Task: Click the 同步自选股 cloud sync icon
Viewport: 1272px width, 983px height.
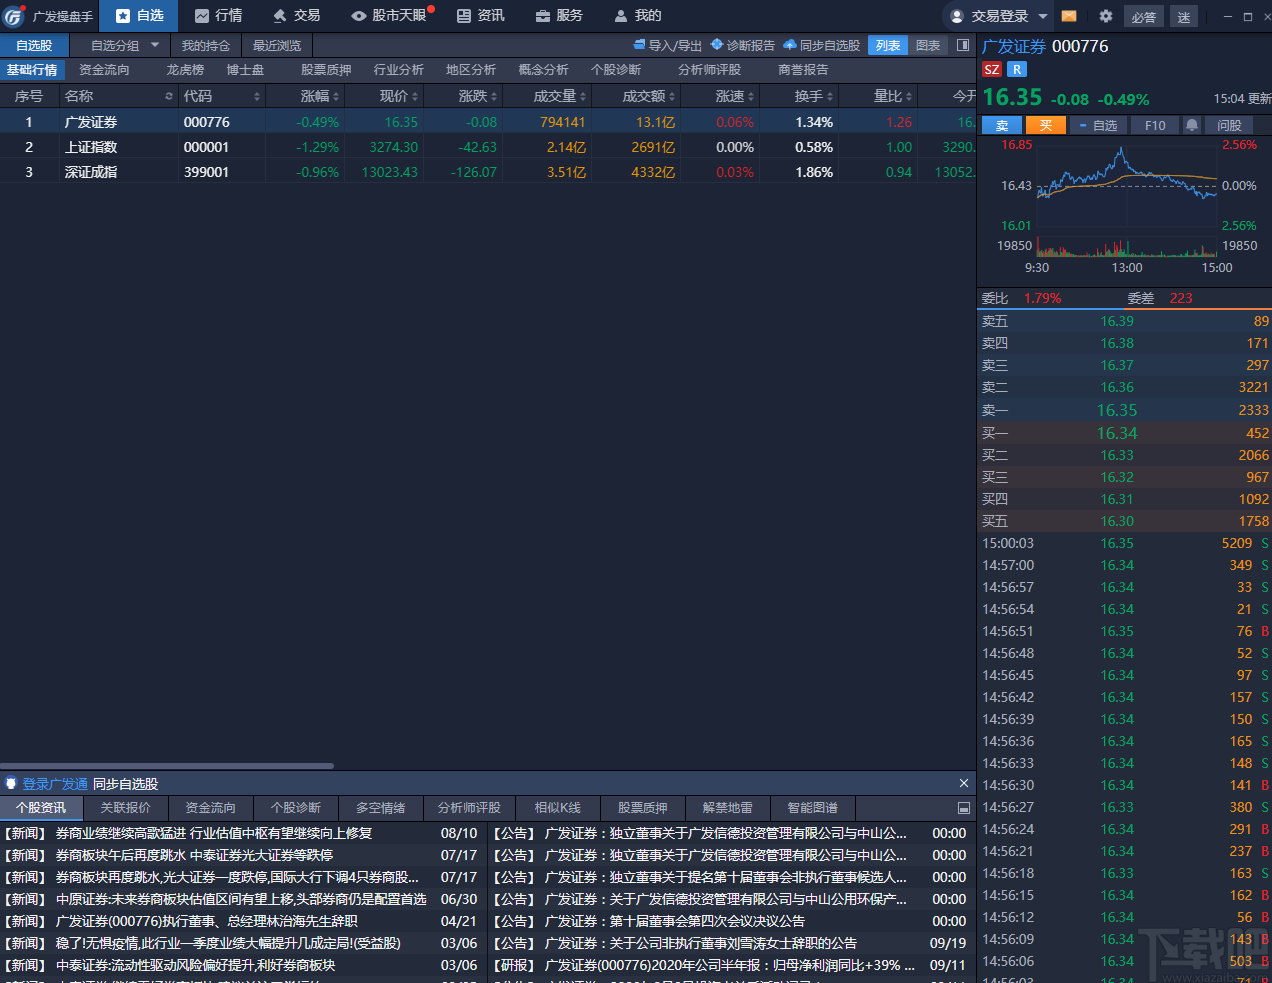Action: [789, 45]
